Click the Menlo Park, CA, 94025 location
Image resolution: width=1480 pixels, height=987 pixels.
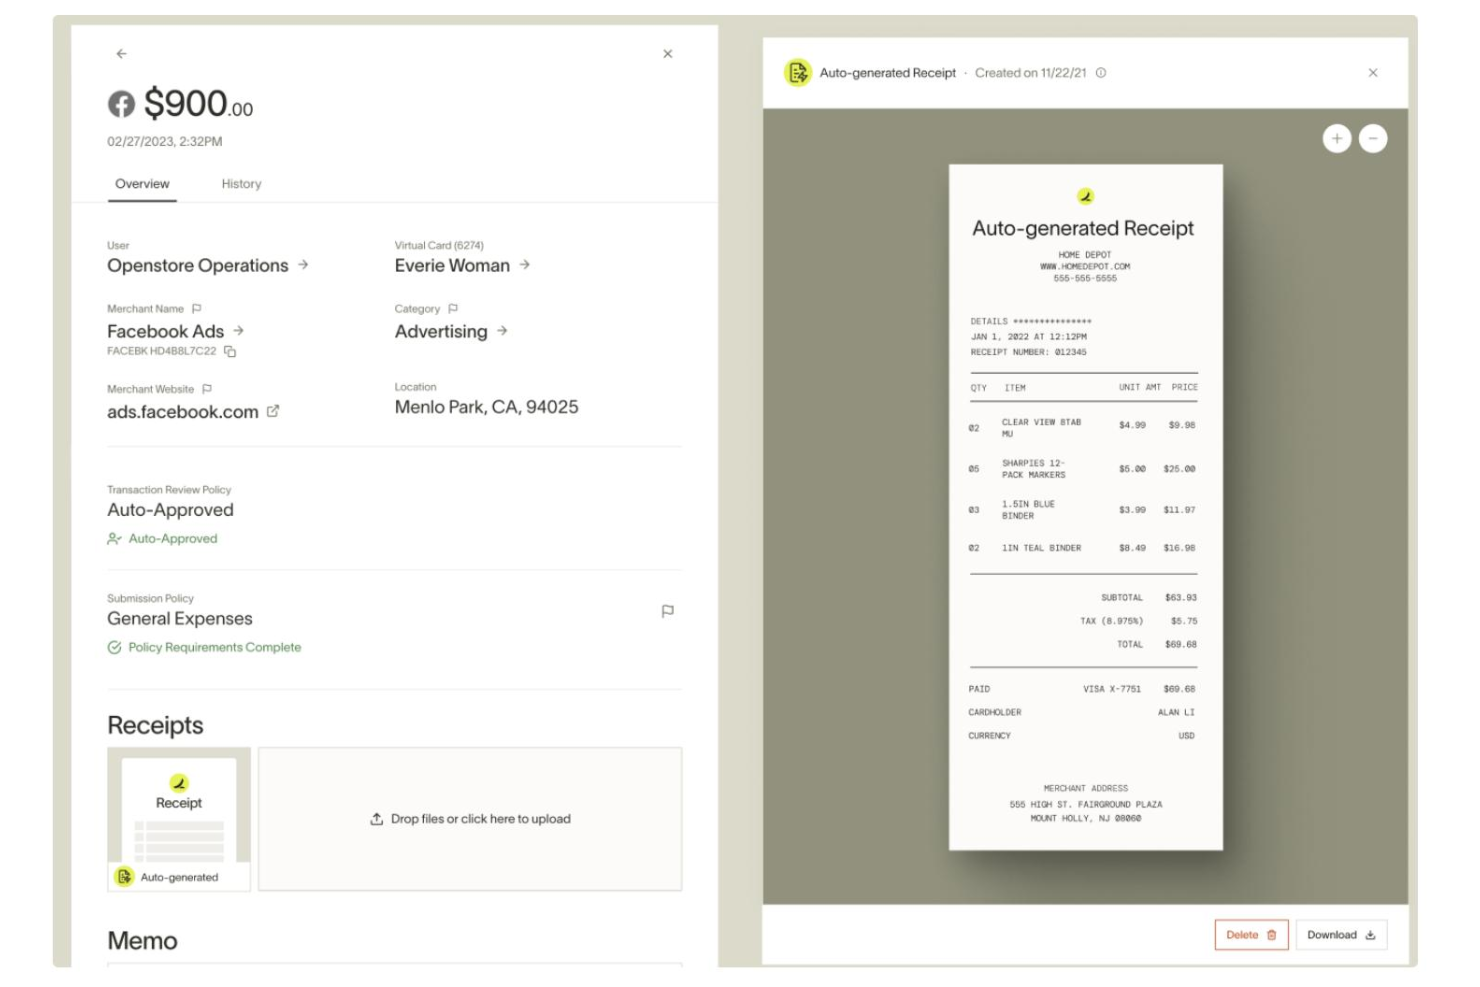(x=486, y=407)
